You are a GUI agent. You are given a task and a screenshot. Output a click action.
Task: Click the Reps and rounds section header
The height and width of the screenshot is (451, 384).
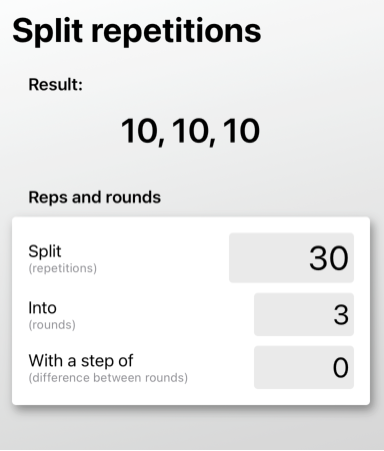tap(94, 197)
